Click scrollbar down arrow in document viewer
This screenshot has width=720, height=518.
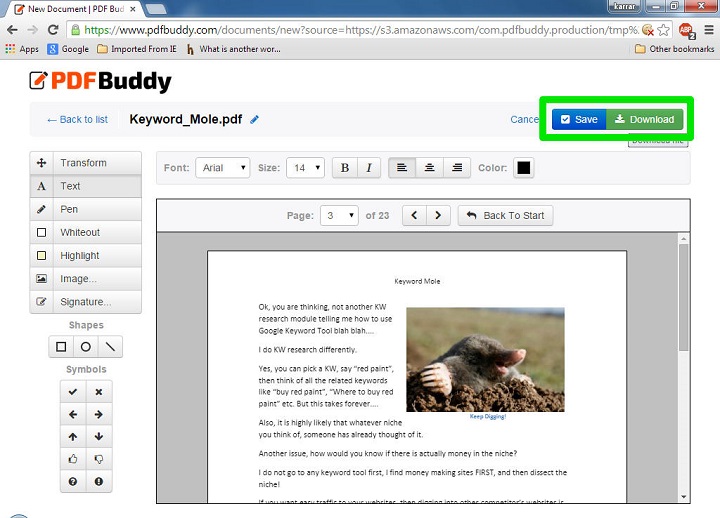point(683,497)
